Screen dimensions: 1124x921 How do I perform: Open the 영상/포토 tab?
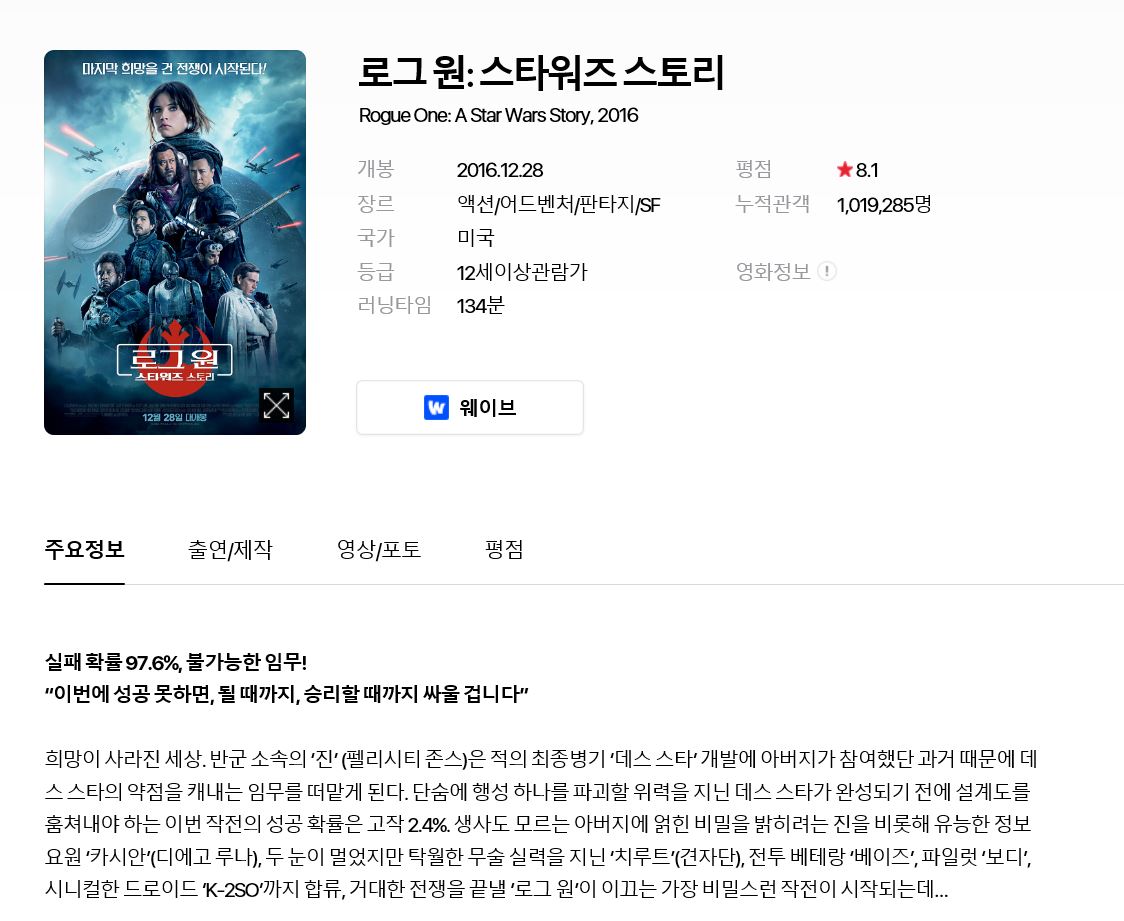tap(379, 550)
